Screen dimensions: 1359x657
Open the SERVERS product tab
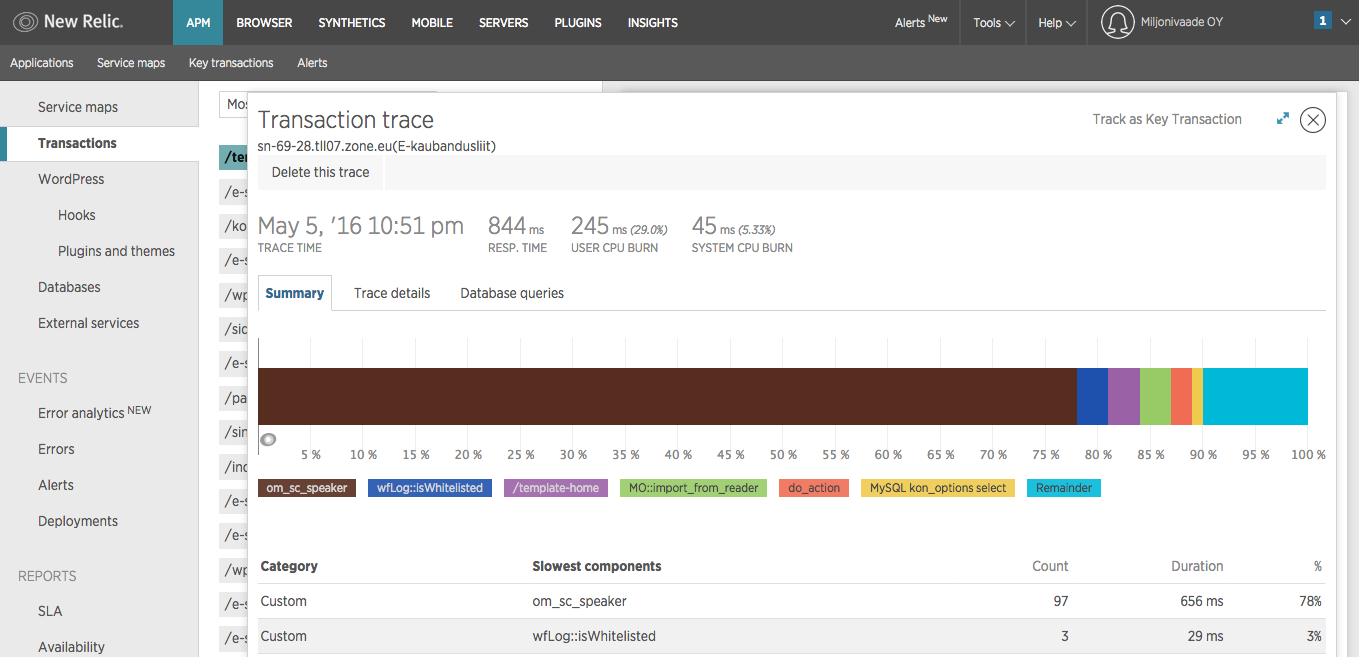tap(504, 22)
